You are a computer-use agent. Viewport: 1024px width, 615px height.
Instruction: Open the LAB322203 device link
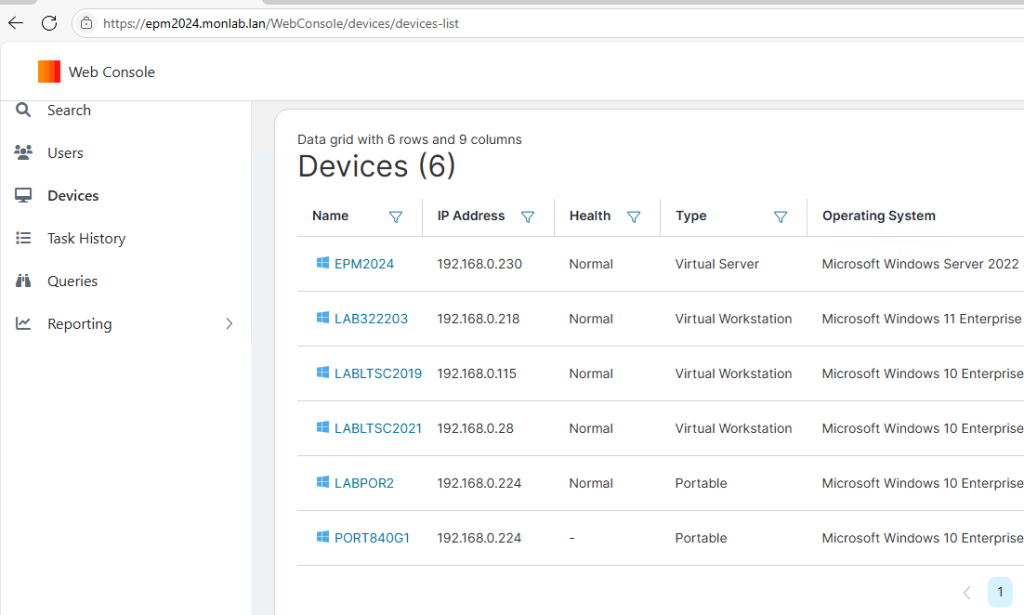point(371,319)
